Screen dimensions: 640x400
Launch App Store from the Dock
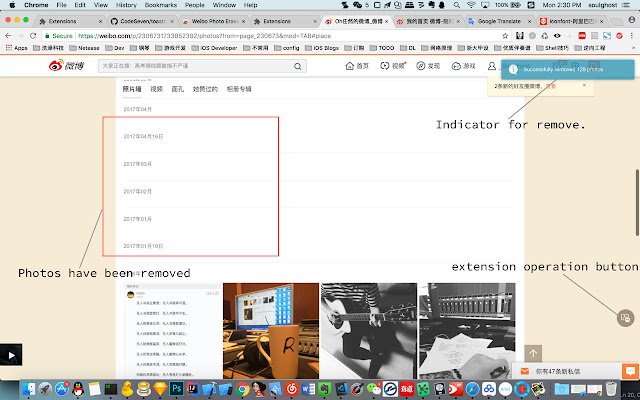pos(62,389)
